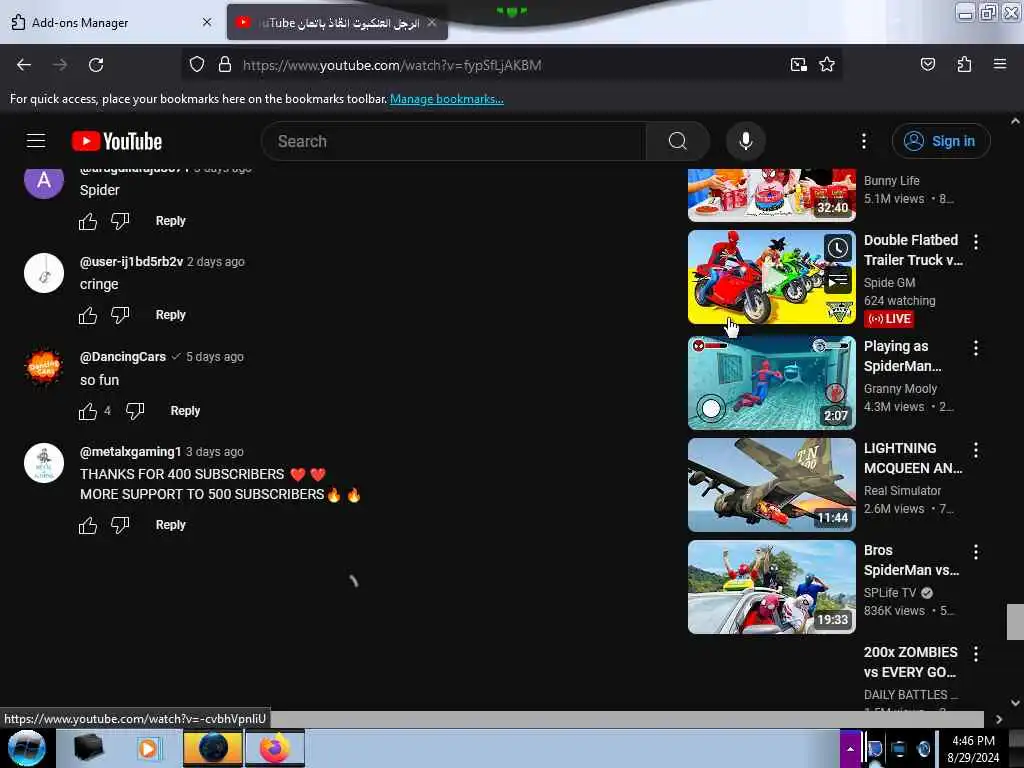Like the 'so fun' comment
The width and height of the screenshot is (1024, 768).
pos(88,411)
